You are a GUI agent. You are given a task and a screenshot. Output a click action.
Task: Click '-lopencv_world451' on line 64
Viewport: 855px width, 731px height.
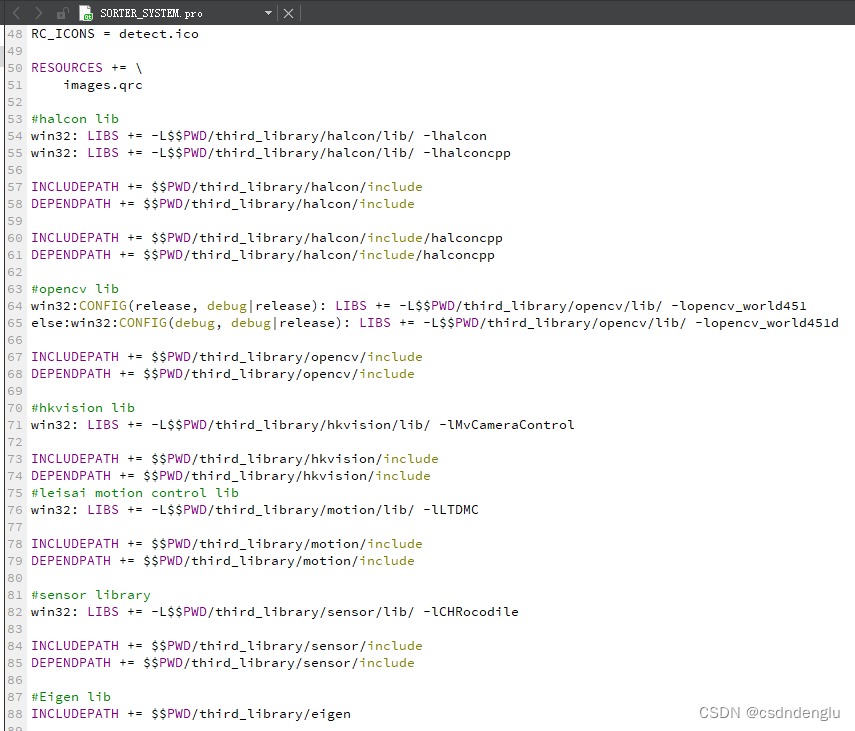tap(739, 306)
